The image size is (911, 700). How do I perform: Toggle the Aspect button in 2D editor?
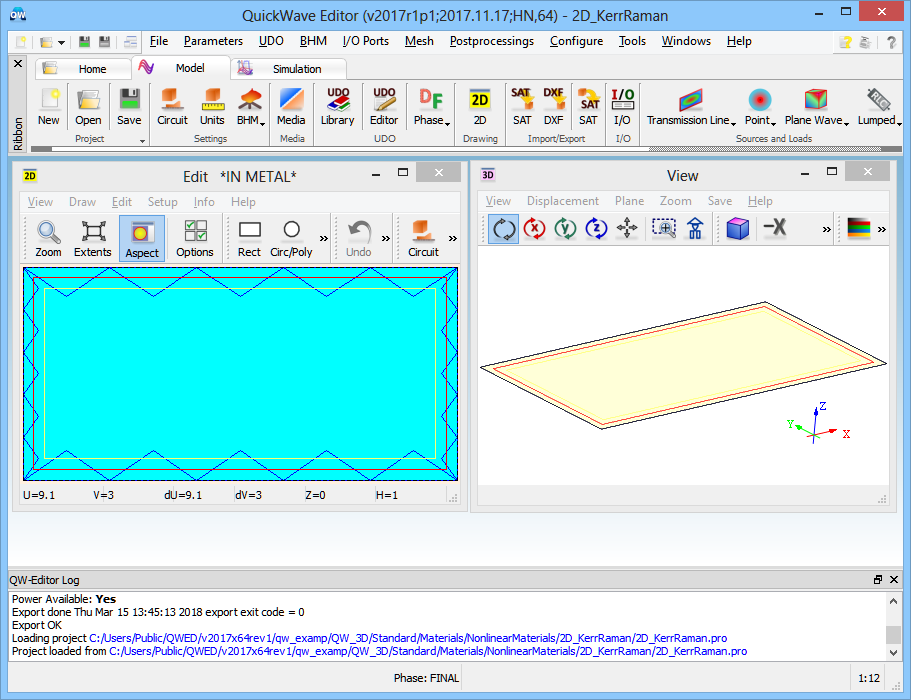[141, 239]
